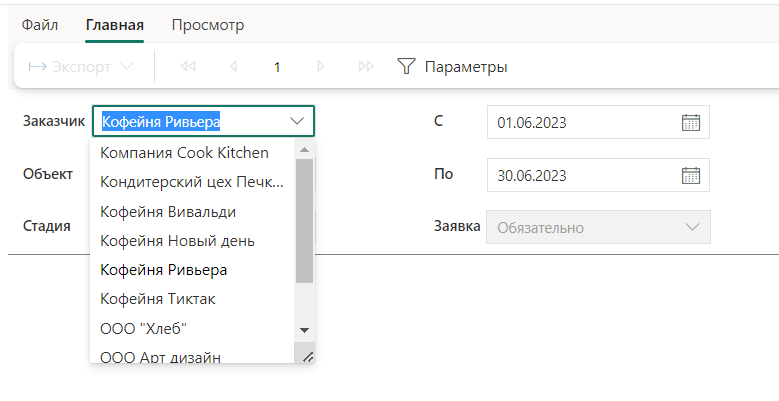The image size is (779, 401).
Task: Click the scrollbar down arrow in the list
Action: [x=305, y=330]
